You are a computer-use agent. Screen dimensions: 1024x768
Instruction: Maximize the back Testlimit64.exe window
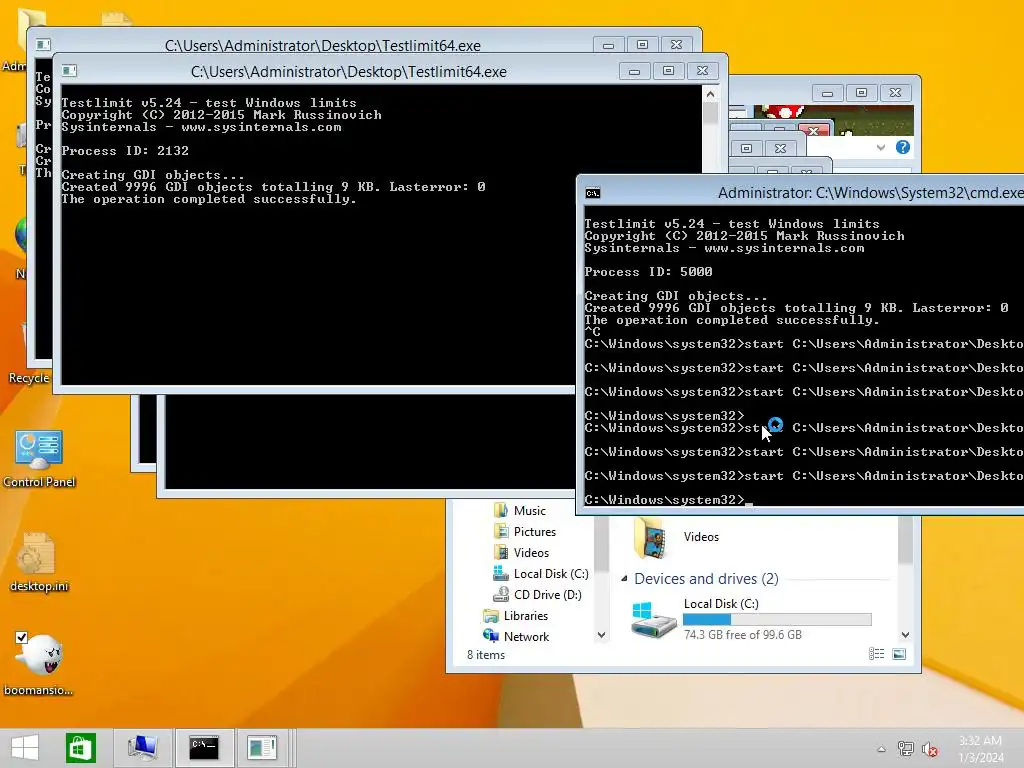click(x=642, y=44)
